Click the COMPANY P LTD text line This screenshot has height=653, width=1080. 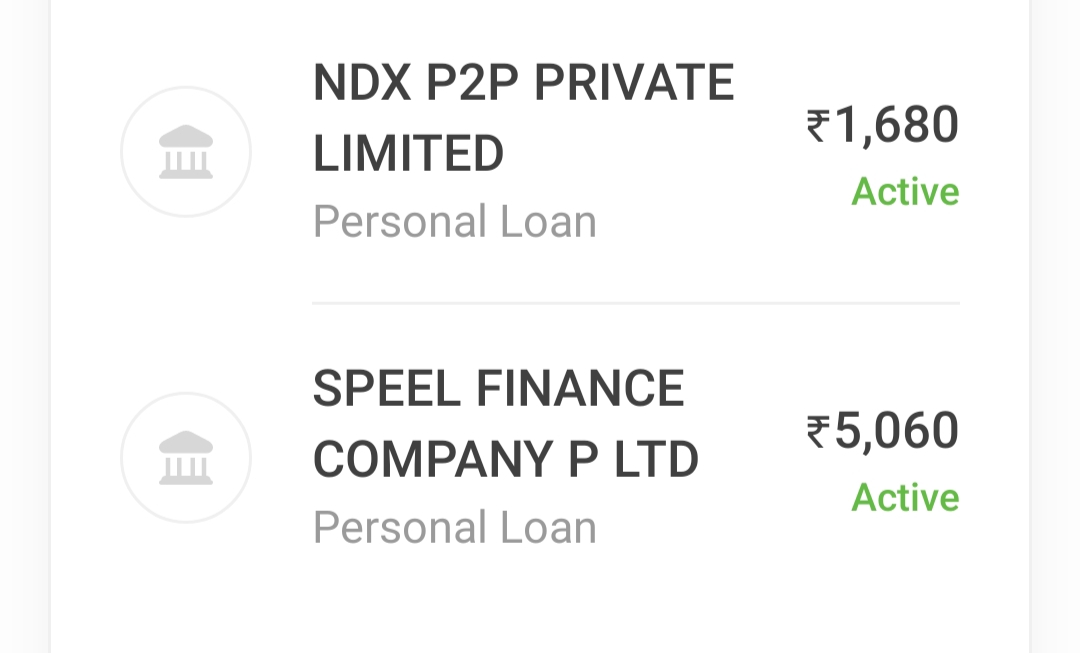pos(505,460)
